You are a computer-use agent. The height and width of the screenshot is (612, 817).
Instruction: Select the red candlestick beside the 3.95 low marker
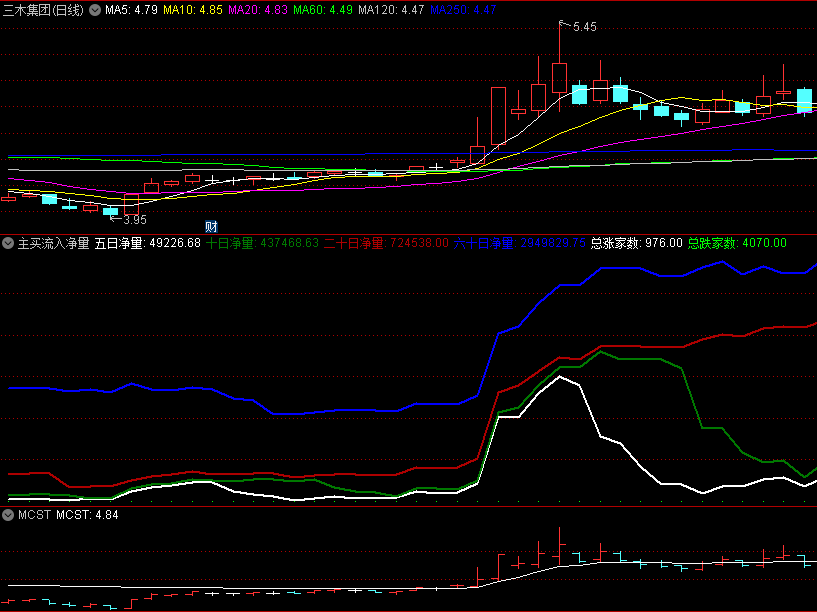coord(131,204)
